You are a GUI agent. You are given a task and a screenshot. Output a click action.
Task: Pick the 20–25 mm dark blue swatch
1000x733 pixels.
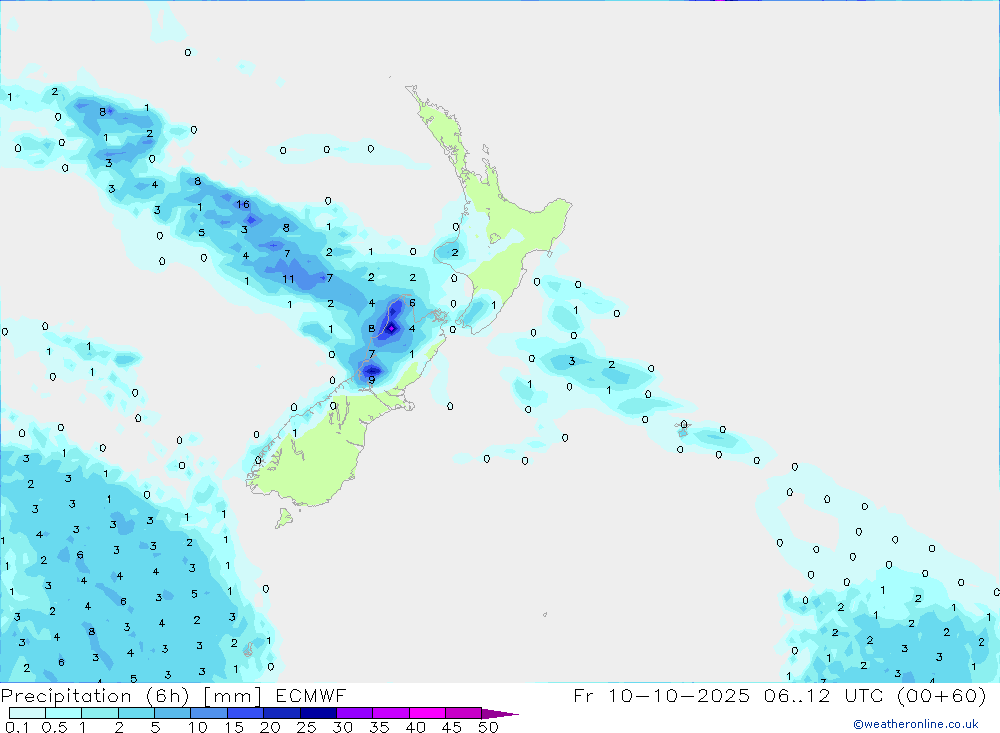tap(282, 713)
